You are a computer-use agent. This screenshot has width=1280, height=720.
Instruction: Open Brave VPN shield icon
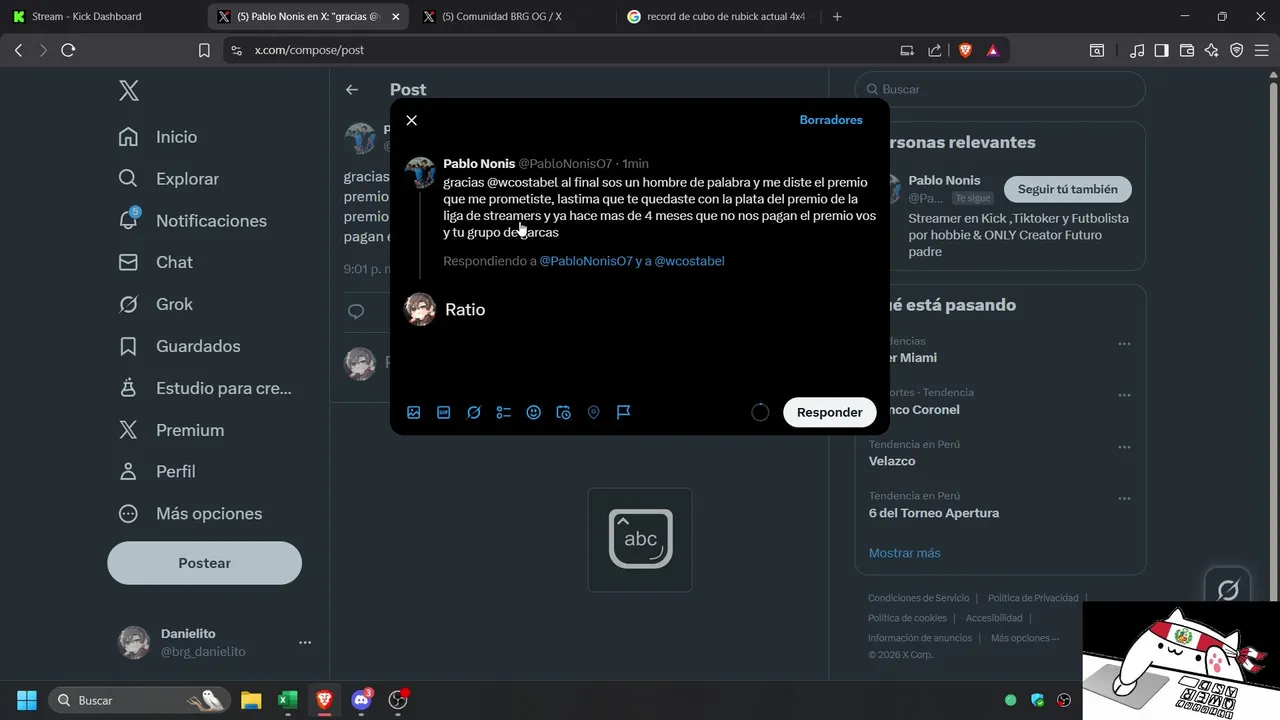[x=1237, y=50]
